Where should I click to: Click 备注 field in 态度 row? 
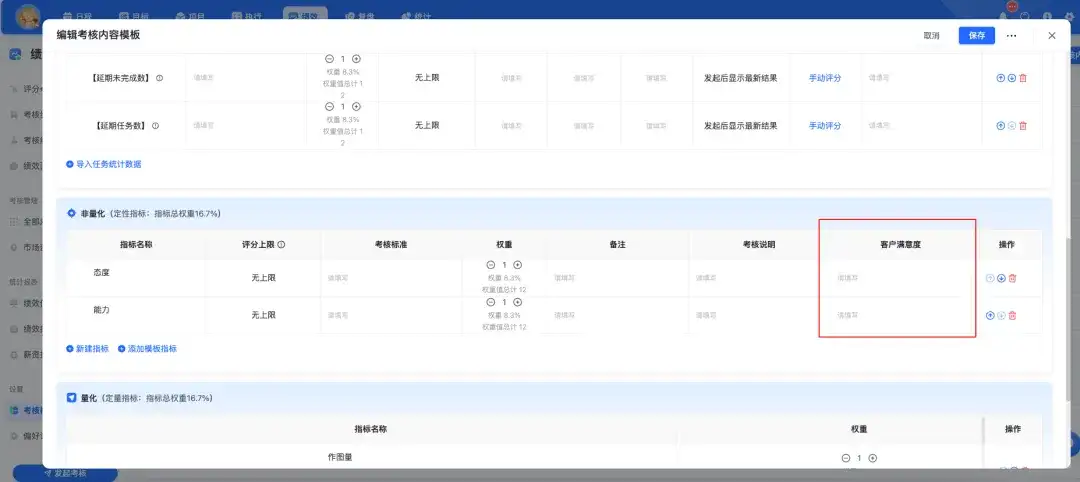click(x=618, y=278)
